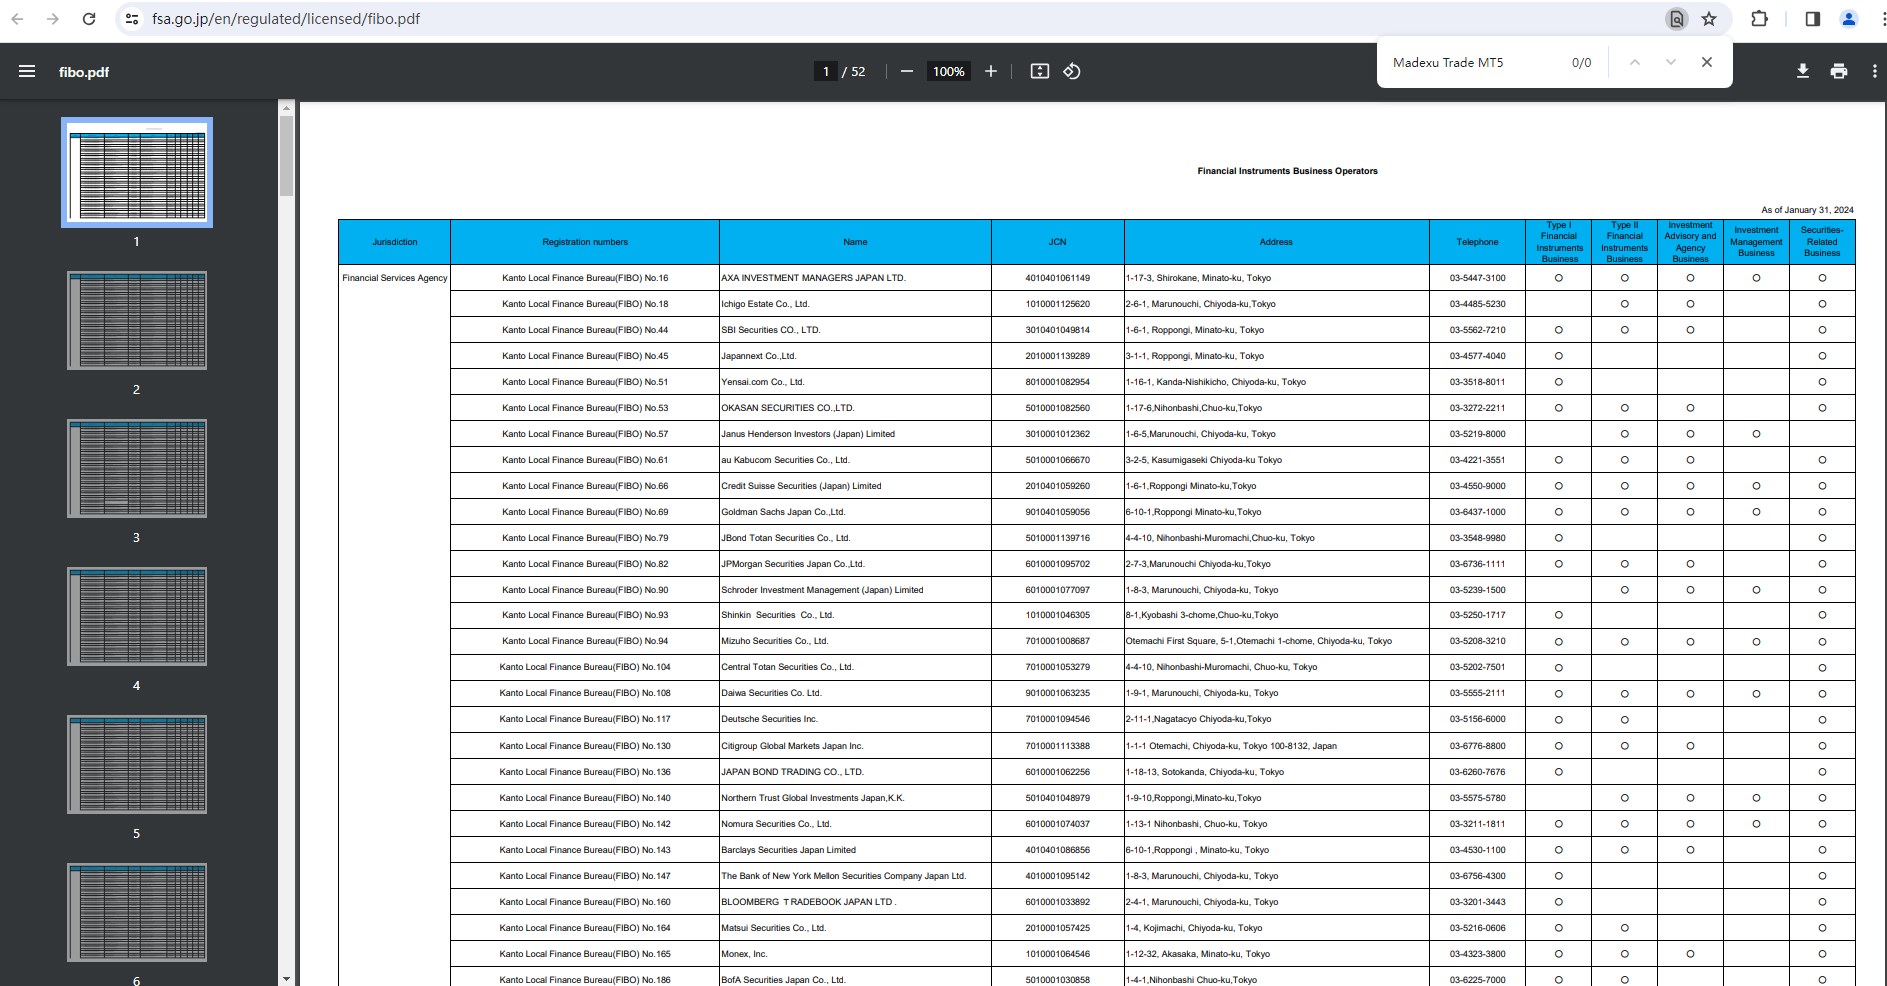This screenshot has width=1887, height=986.
Task: Click the thumbnail sidebar scrollbar thumb
Action: pos(286,155)
